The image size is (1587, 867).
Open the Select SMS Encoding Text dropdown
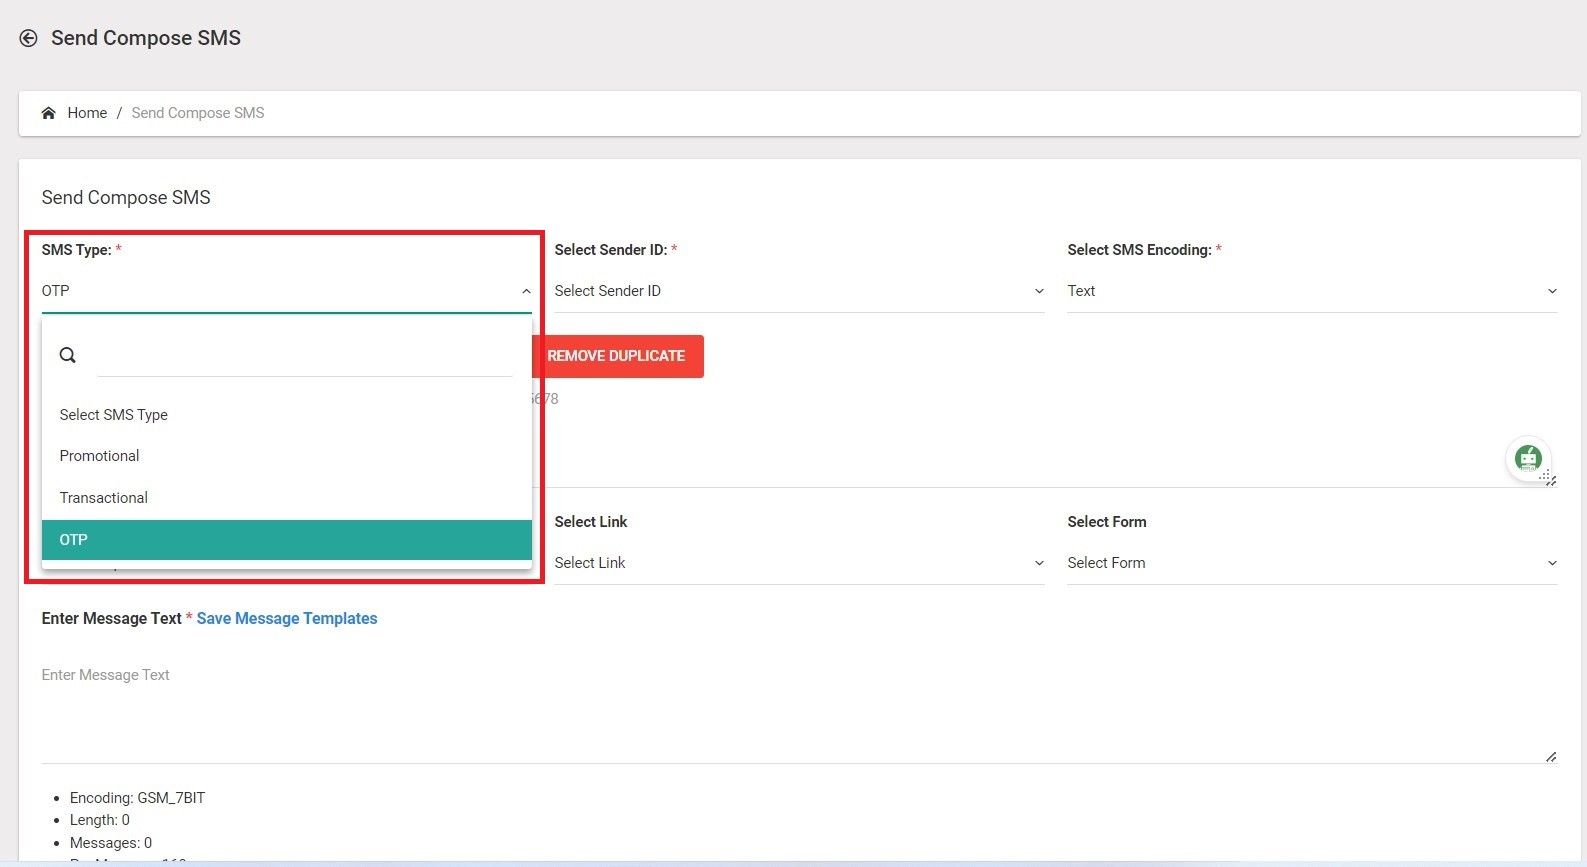(x=1310, y=291)
